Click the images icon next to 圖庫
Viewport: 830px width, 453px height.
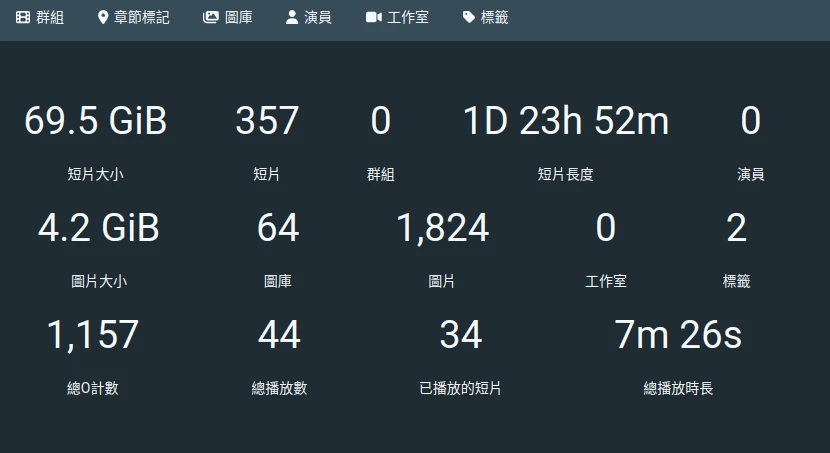(211, 17)
